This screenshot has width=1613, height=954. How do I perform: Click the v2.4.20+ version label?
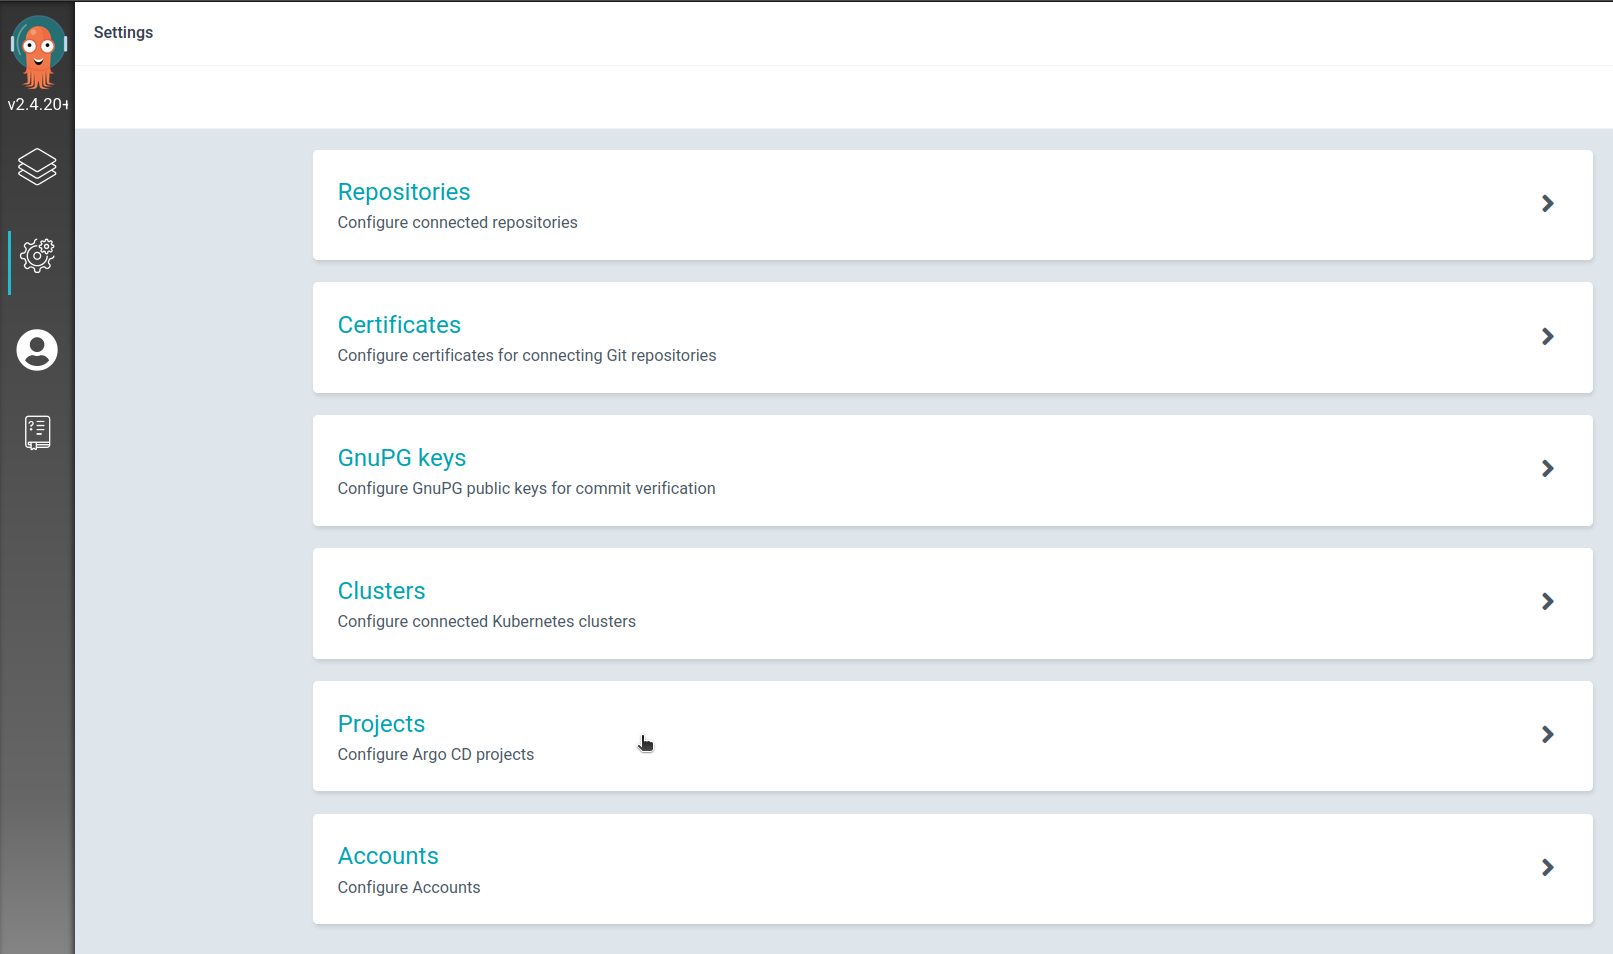click(x=38, y=104)
